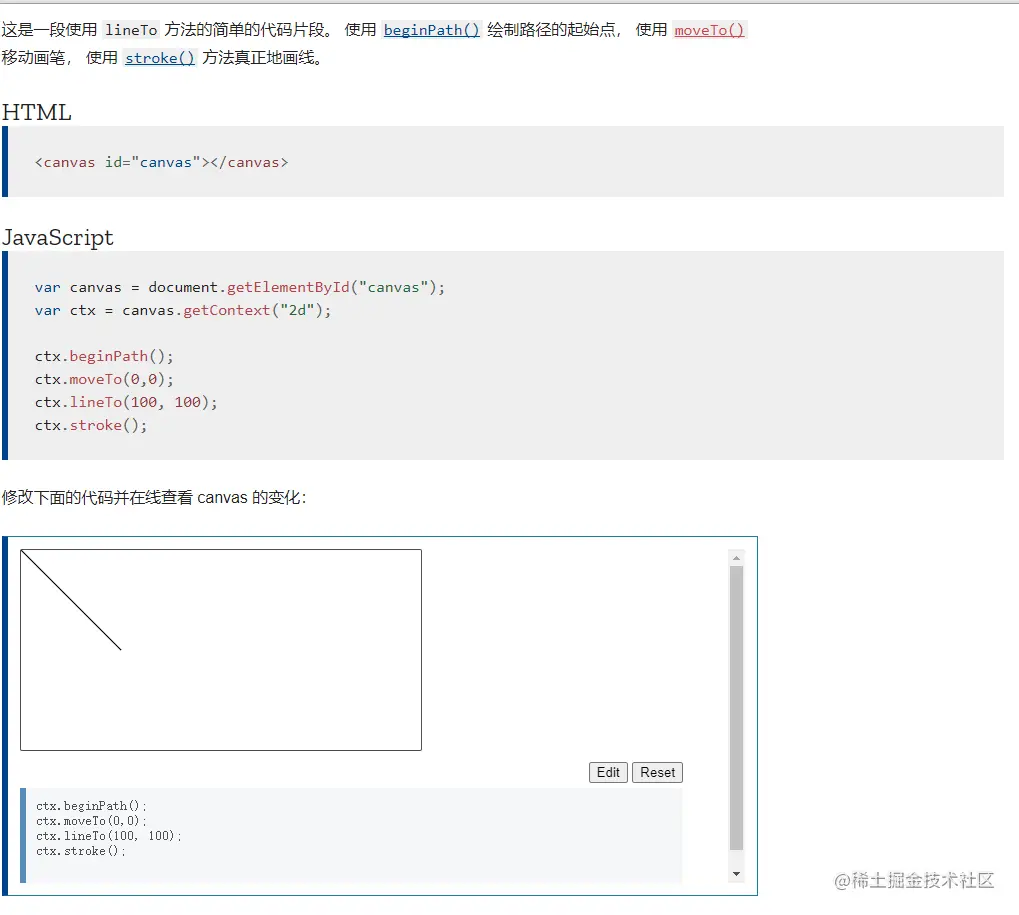The image size is (1019, 915).
Task: Click the JavaScript section heading
Action: [x=58, y=237]
